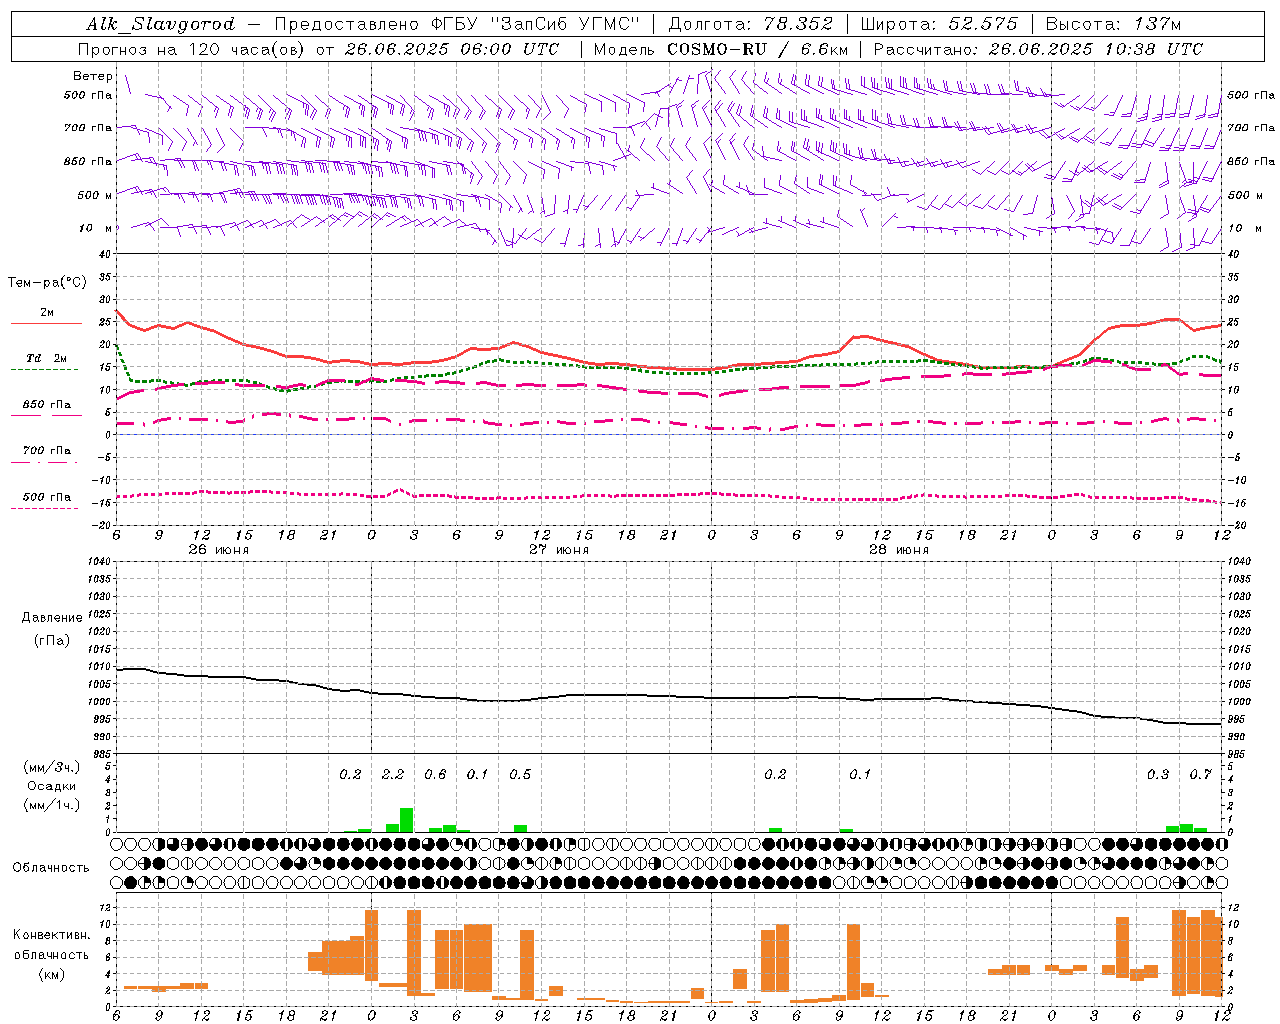Click the 0.5 precipitation total value
The height and width of the screenshot is (1024, 1280).
click(x=520, y=775)
